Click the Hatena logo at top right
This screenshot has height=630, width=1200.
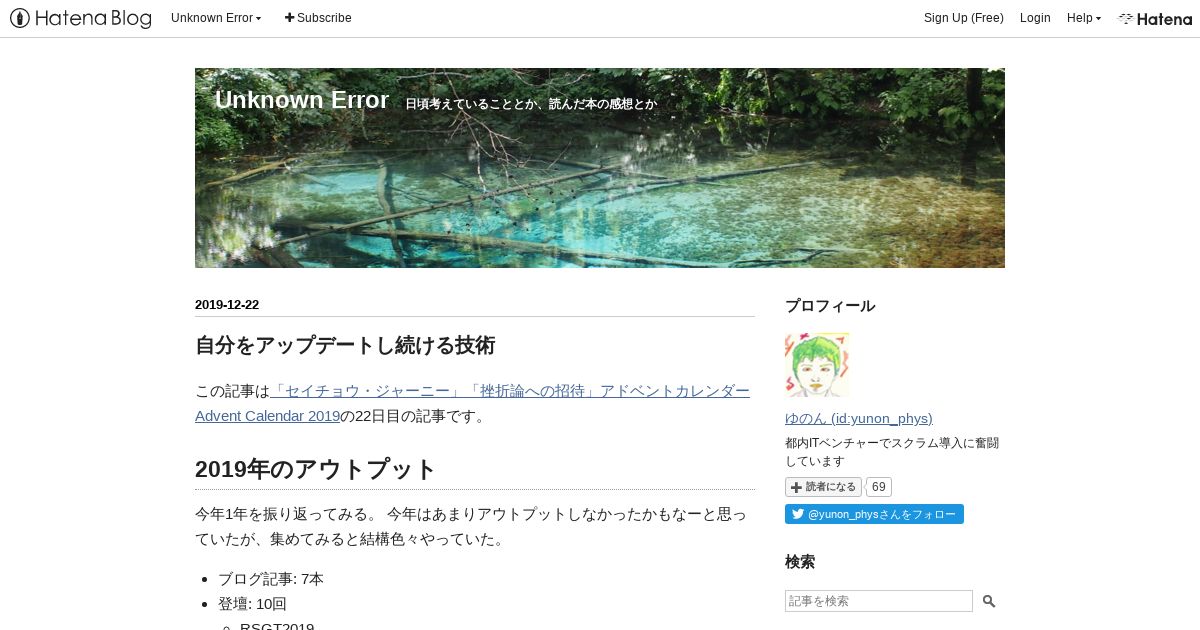pos(1155,18)
